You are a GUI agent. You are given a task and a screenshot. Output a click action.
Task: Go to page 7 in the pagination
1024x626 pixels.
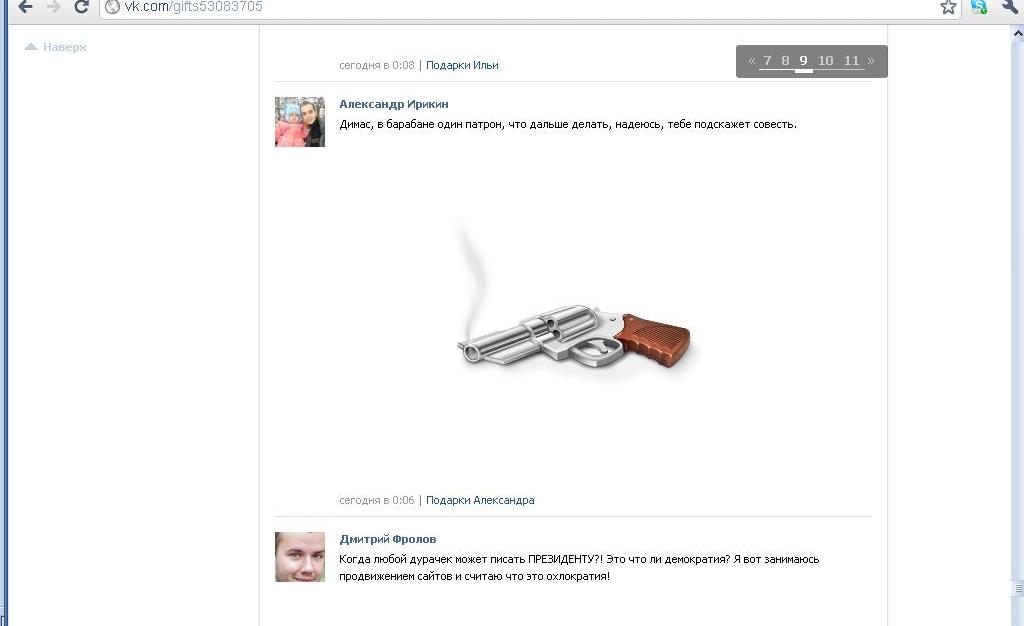click(767, 61)
